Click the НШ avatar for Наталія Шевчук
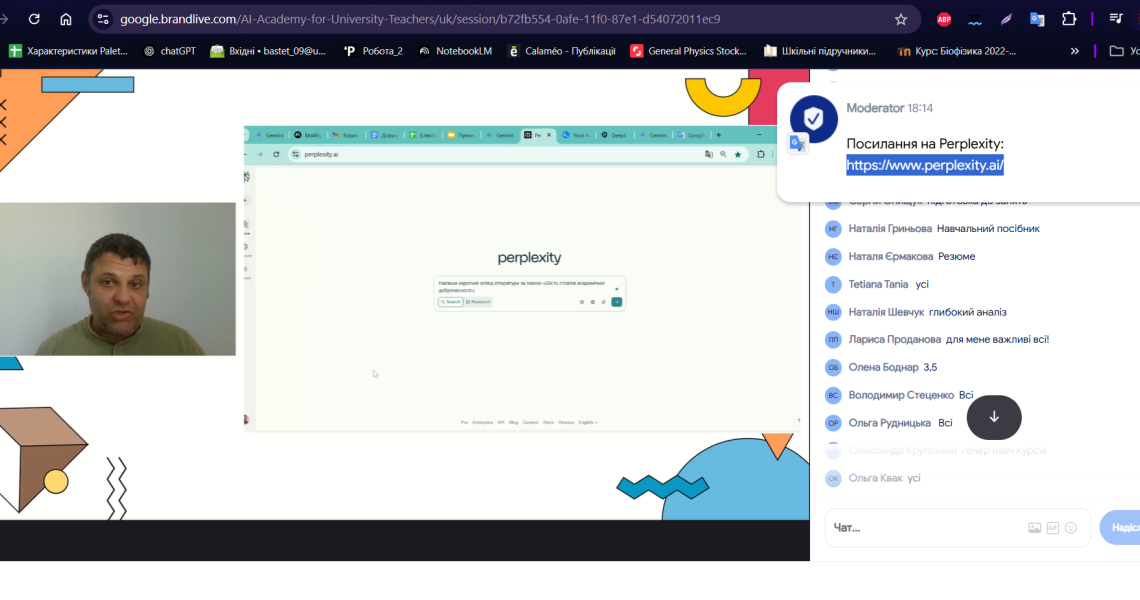Viewport: 1140px width, 600px height. click(x=833, y=312)
